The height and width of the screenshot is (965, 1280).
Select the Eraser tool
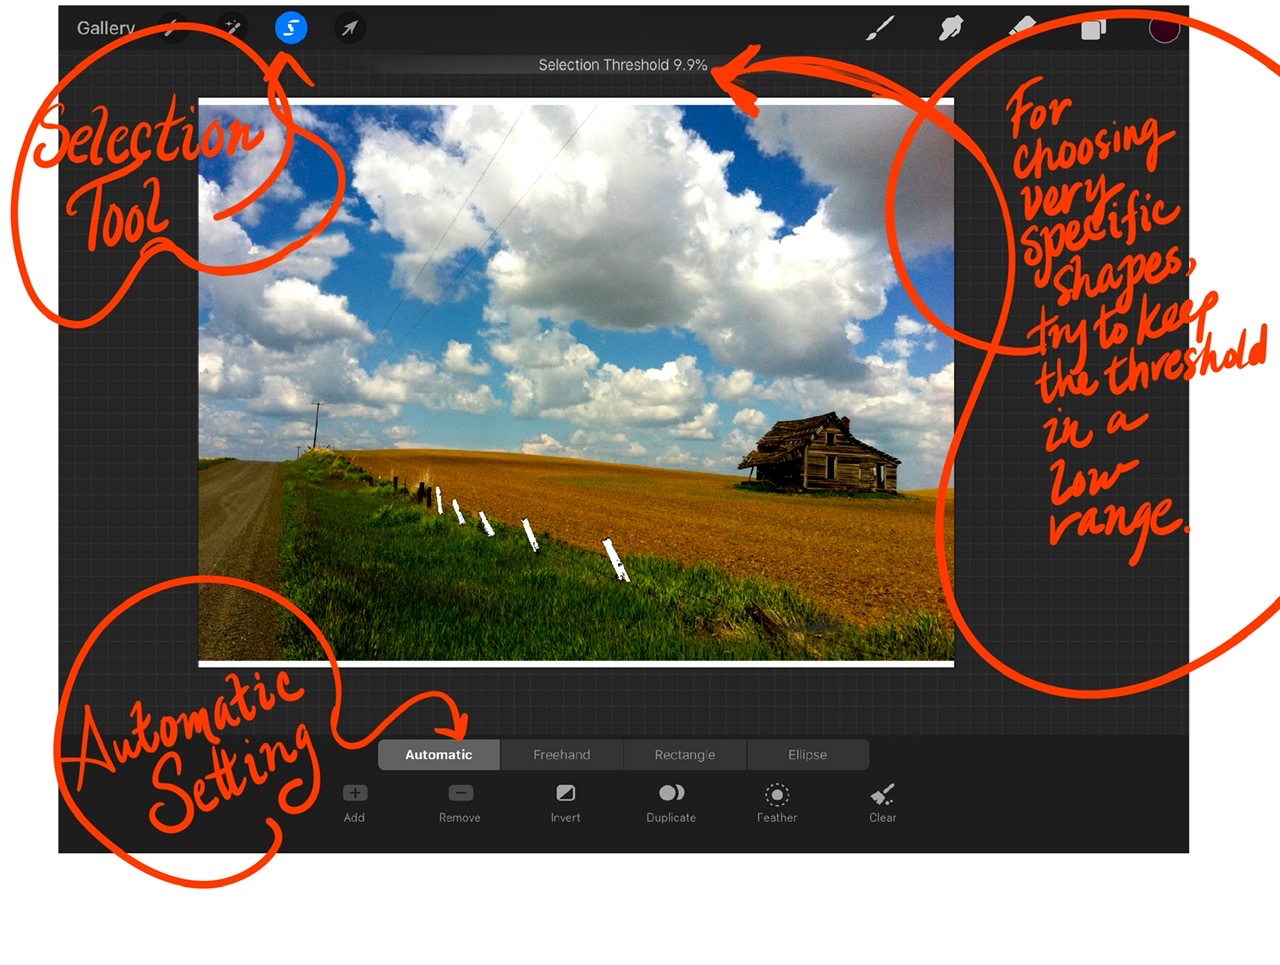pyautogui.click(x=1022, y=27)
